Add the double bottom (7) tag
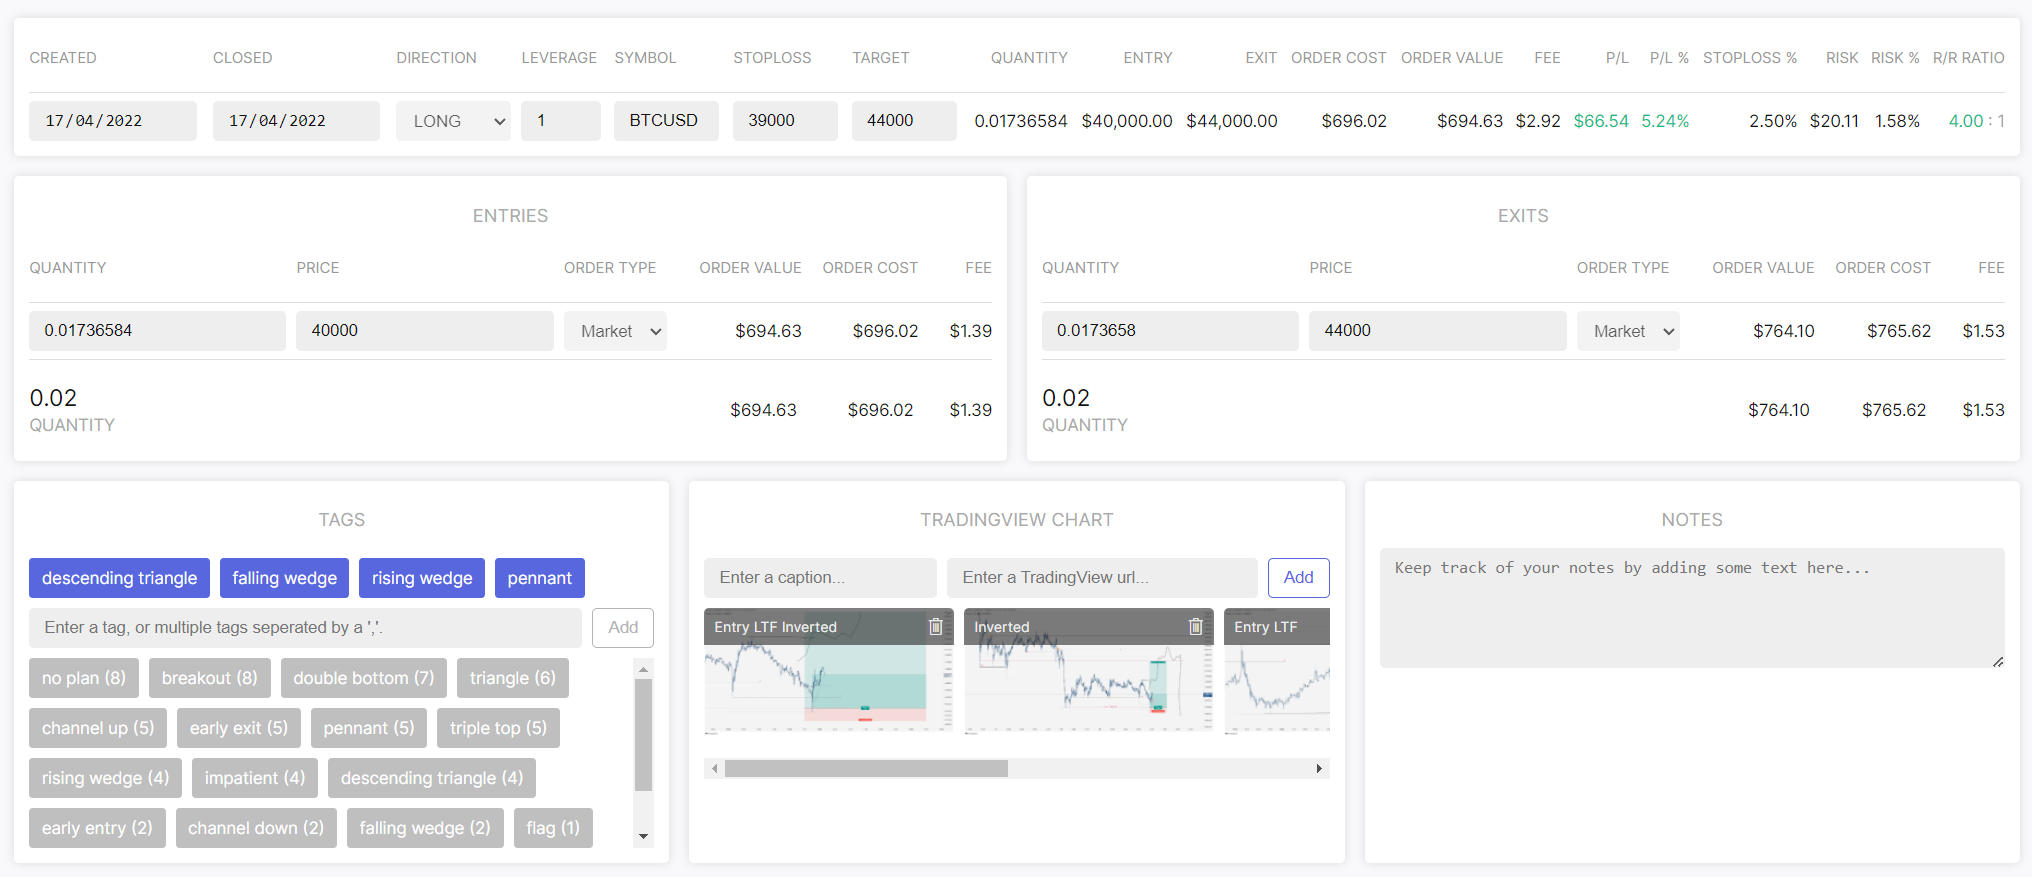Screen dimensions: 2032x877 tap(364, 678)
